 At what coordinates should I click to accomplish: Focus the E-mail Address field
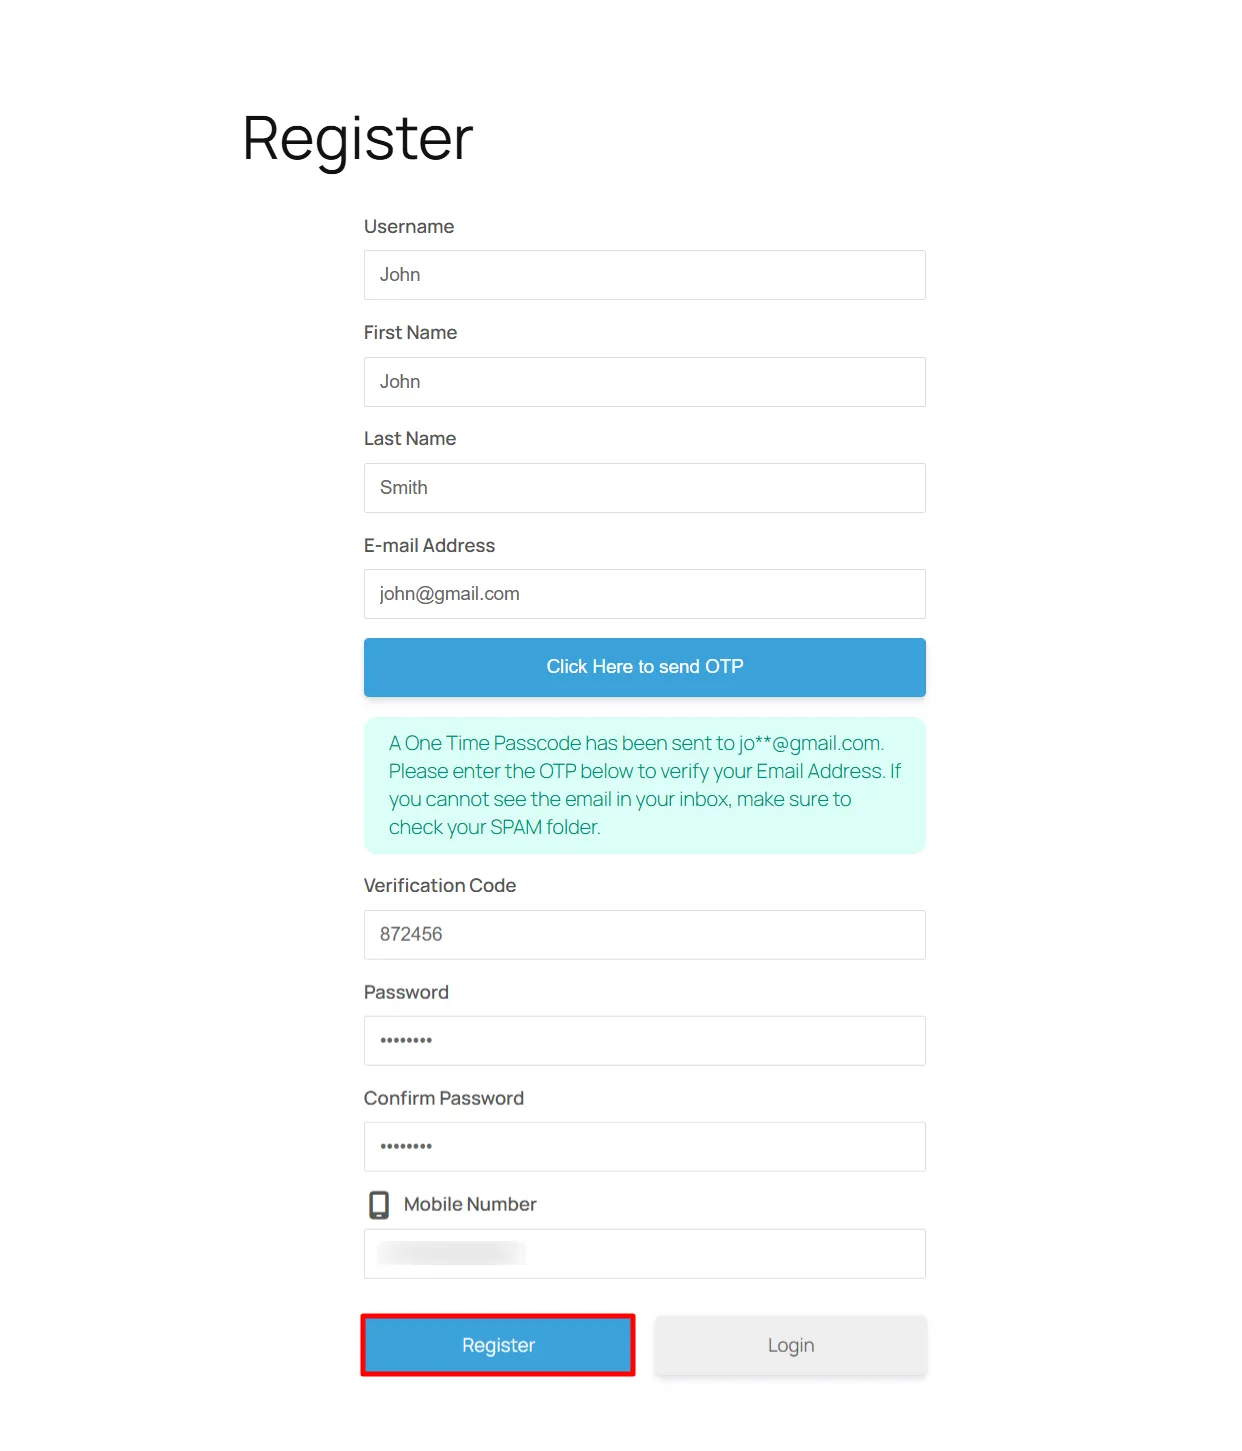click(x=644, y=593)
